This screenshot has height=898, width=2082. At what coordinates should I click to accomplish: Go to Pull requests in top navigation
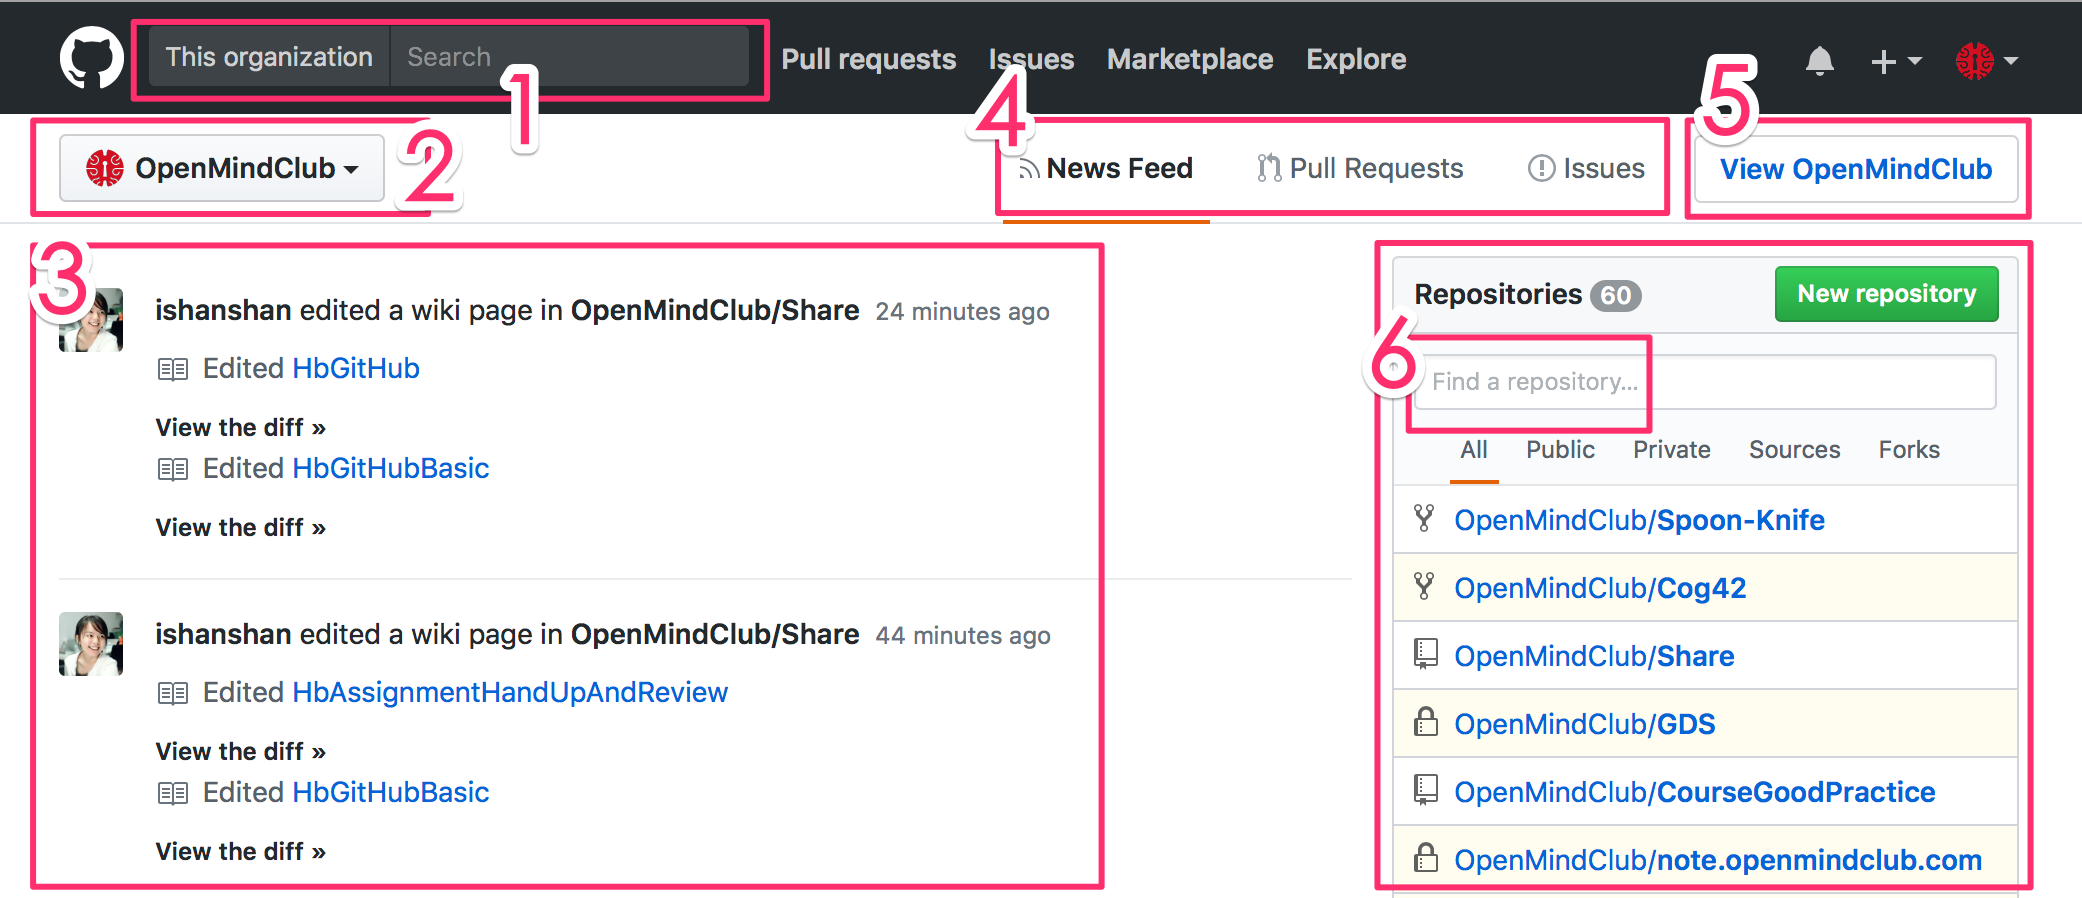[868, 59]
